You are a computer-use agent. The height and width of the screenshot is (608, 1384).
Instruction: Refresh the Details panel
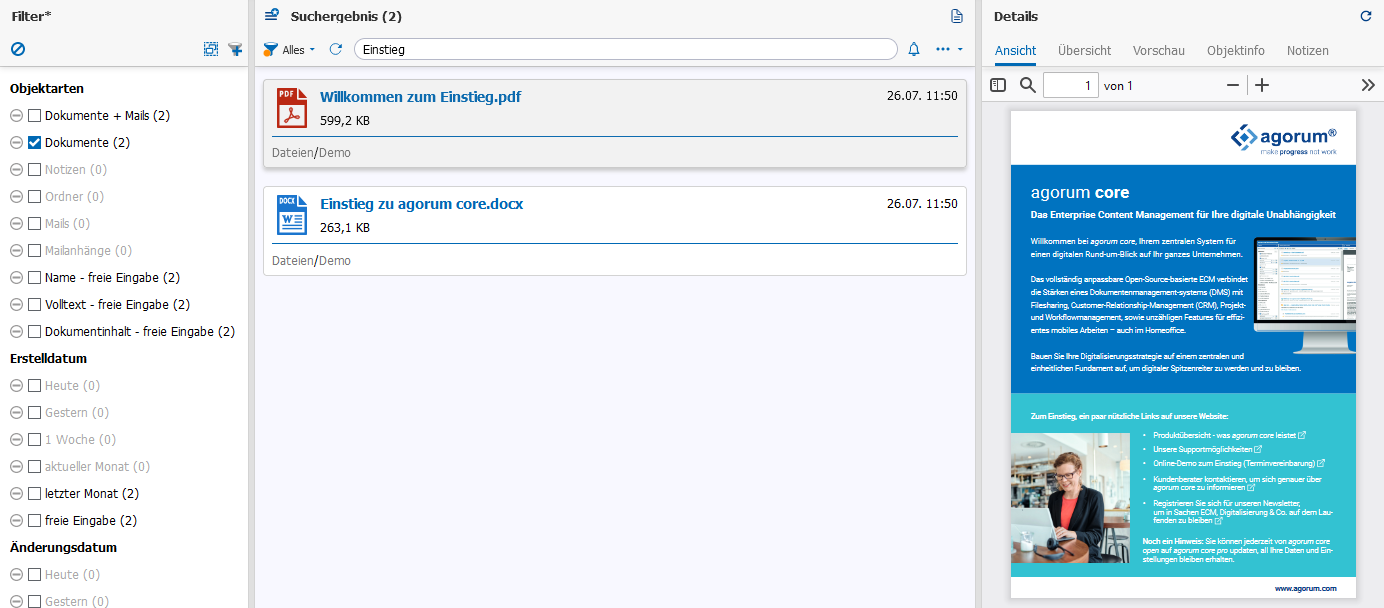pyautogui.click(x=1366, y=16)
